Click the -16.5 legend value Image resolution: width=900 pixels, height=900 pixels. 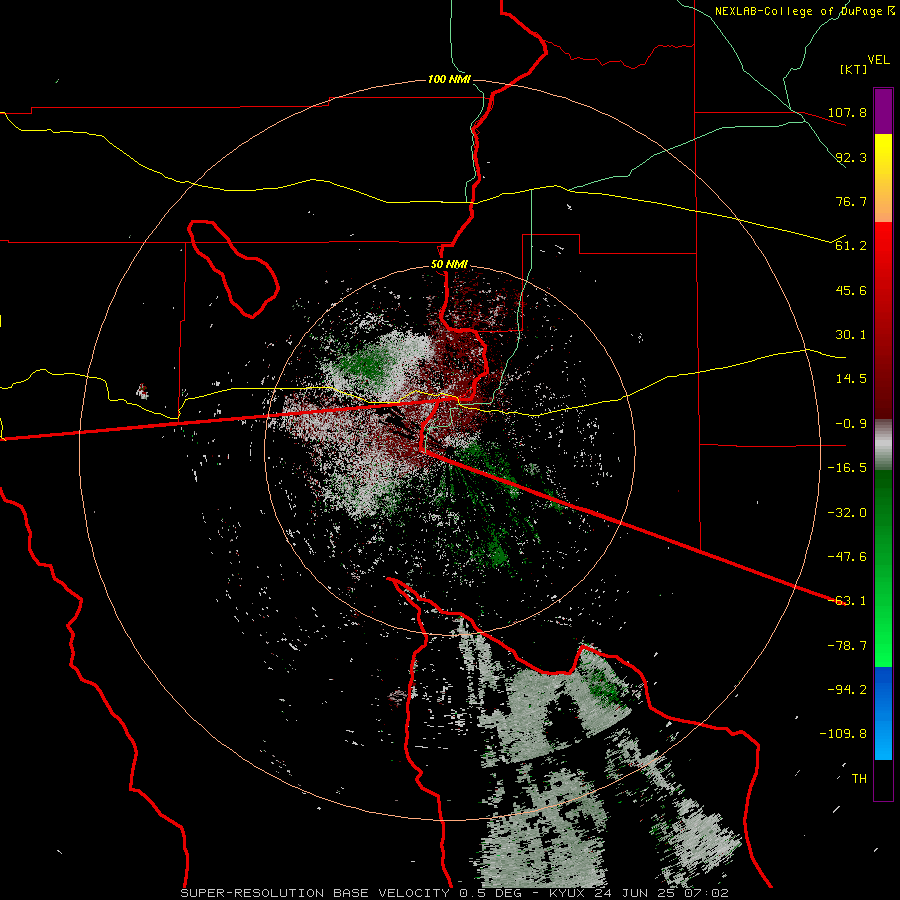847,468
